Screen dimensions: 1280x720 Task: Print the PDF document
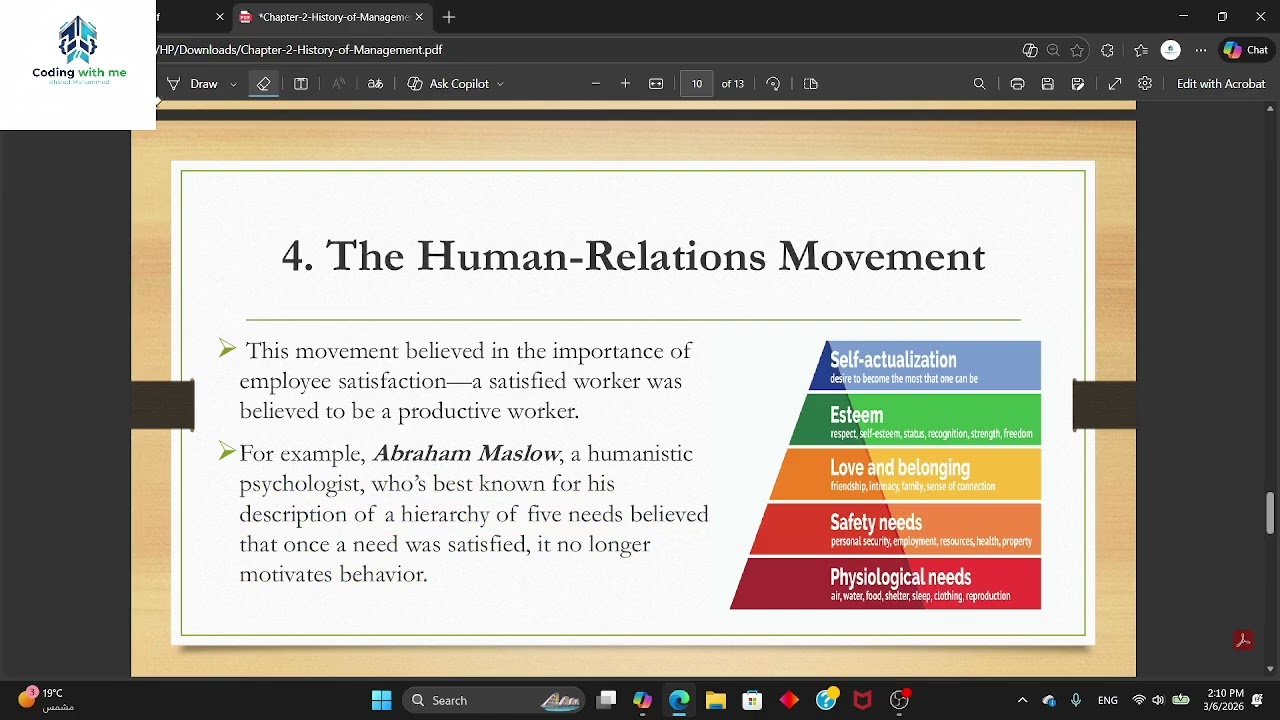[1017, 84]
